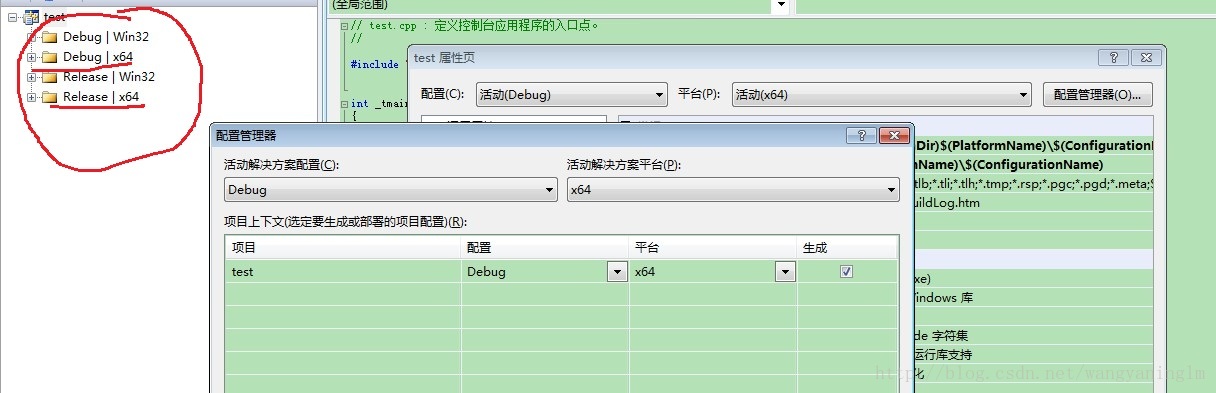The height and width of the screenshot is (393, 1216).
Task: Collapse the comment block in code editor
Action: 344,25
